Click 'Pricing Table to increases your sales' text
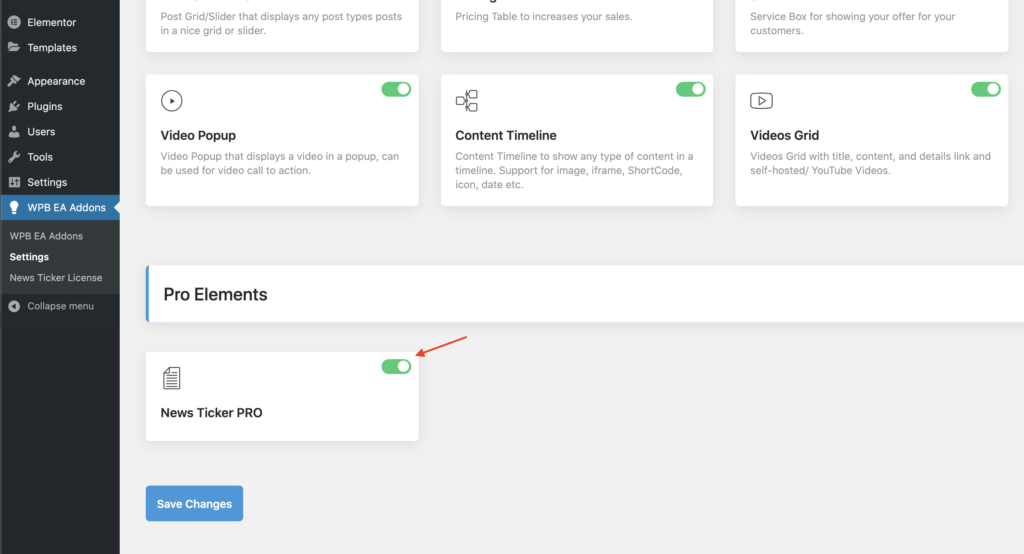Viewport: 1024px width, 554px height. coord(544,16)
